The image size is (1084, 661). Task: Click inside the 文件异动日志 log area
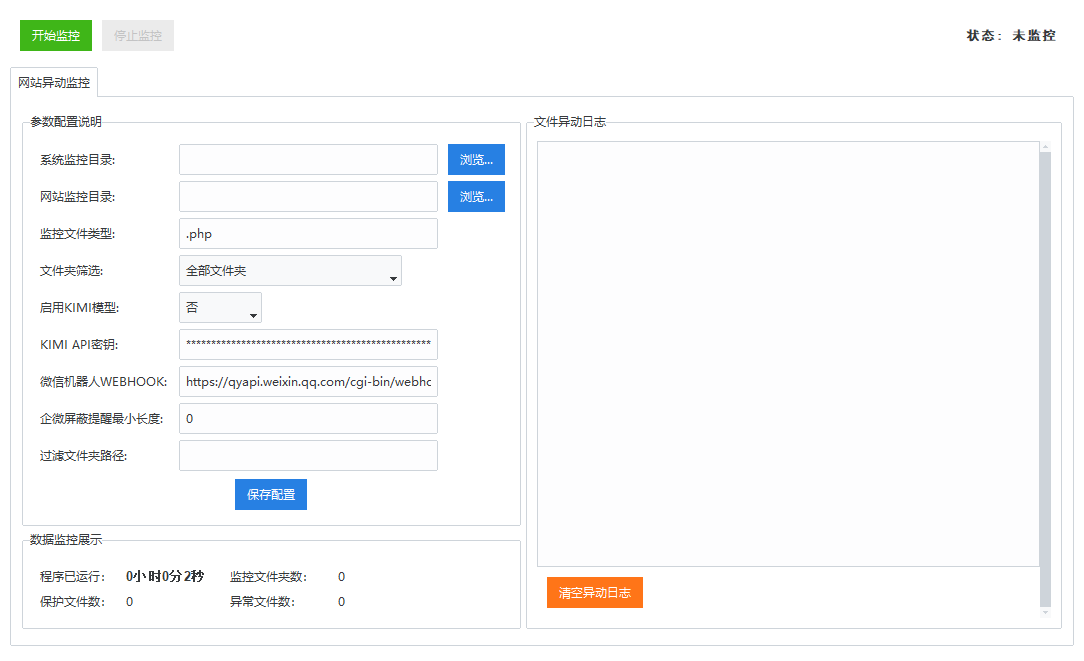pos(788,354)
